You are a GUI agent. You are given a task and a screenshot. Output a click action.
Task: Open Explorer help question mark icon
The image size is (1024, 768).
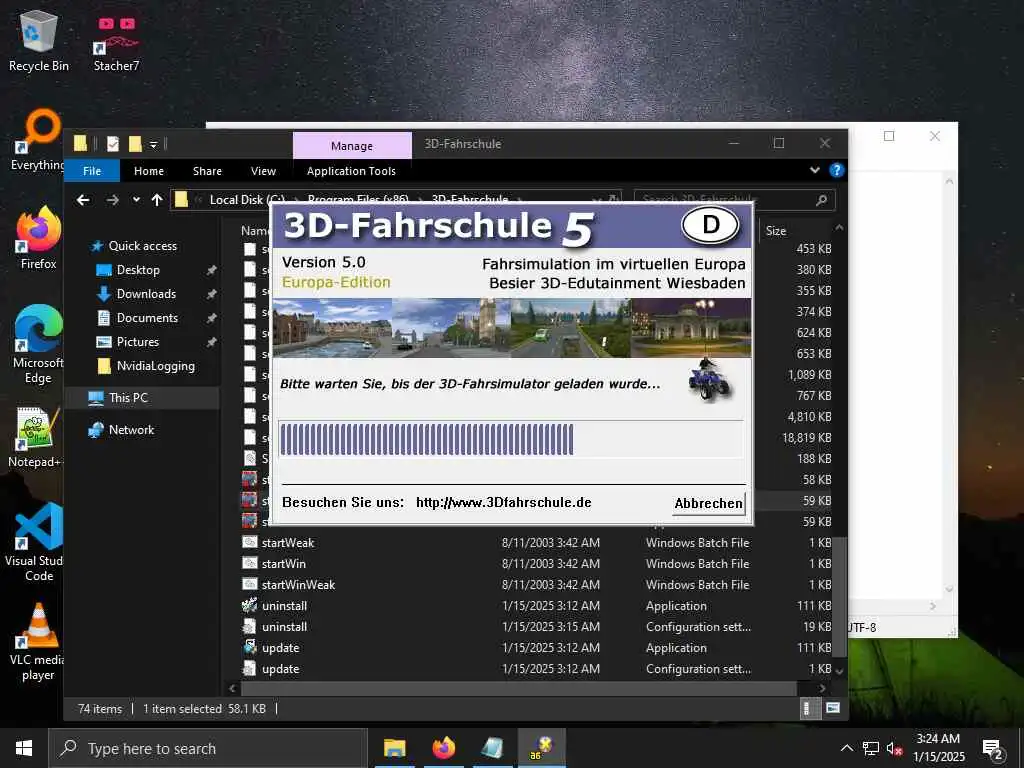pos(836,170)
